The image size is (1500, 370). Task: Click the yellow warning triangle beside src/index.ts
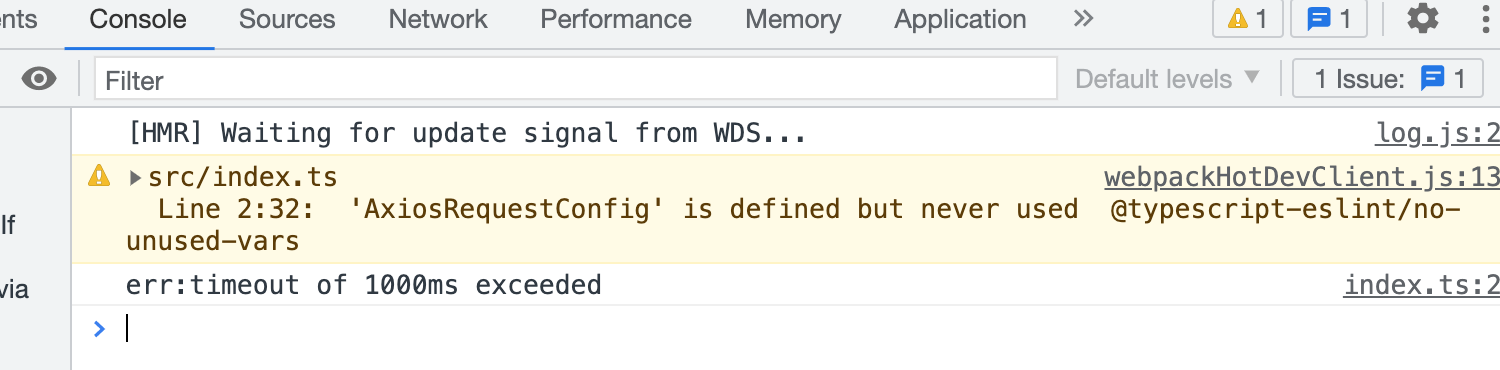(99, 177)
